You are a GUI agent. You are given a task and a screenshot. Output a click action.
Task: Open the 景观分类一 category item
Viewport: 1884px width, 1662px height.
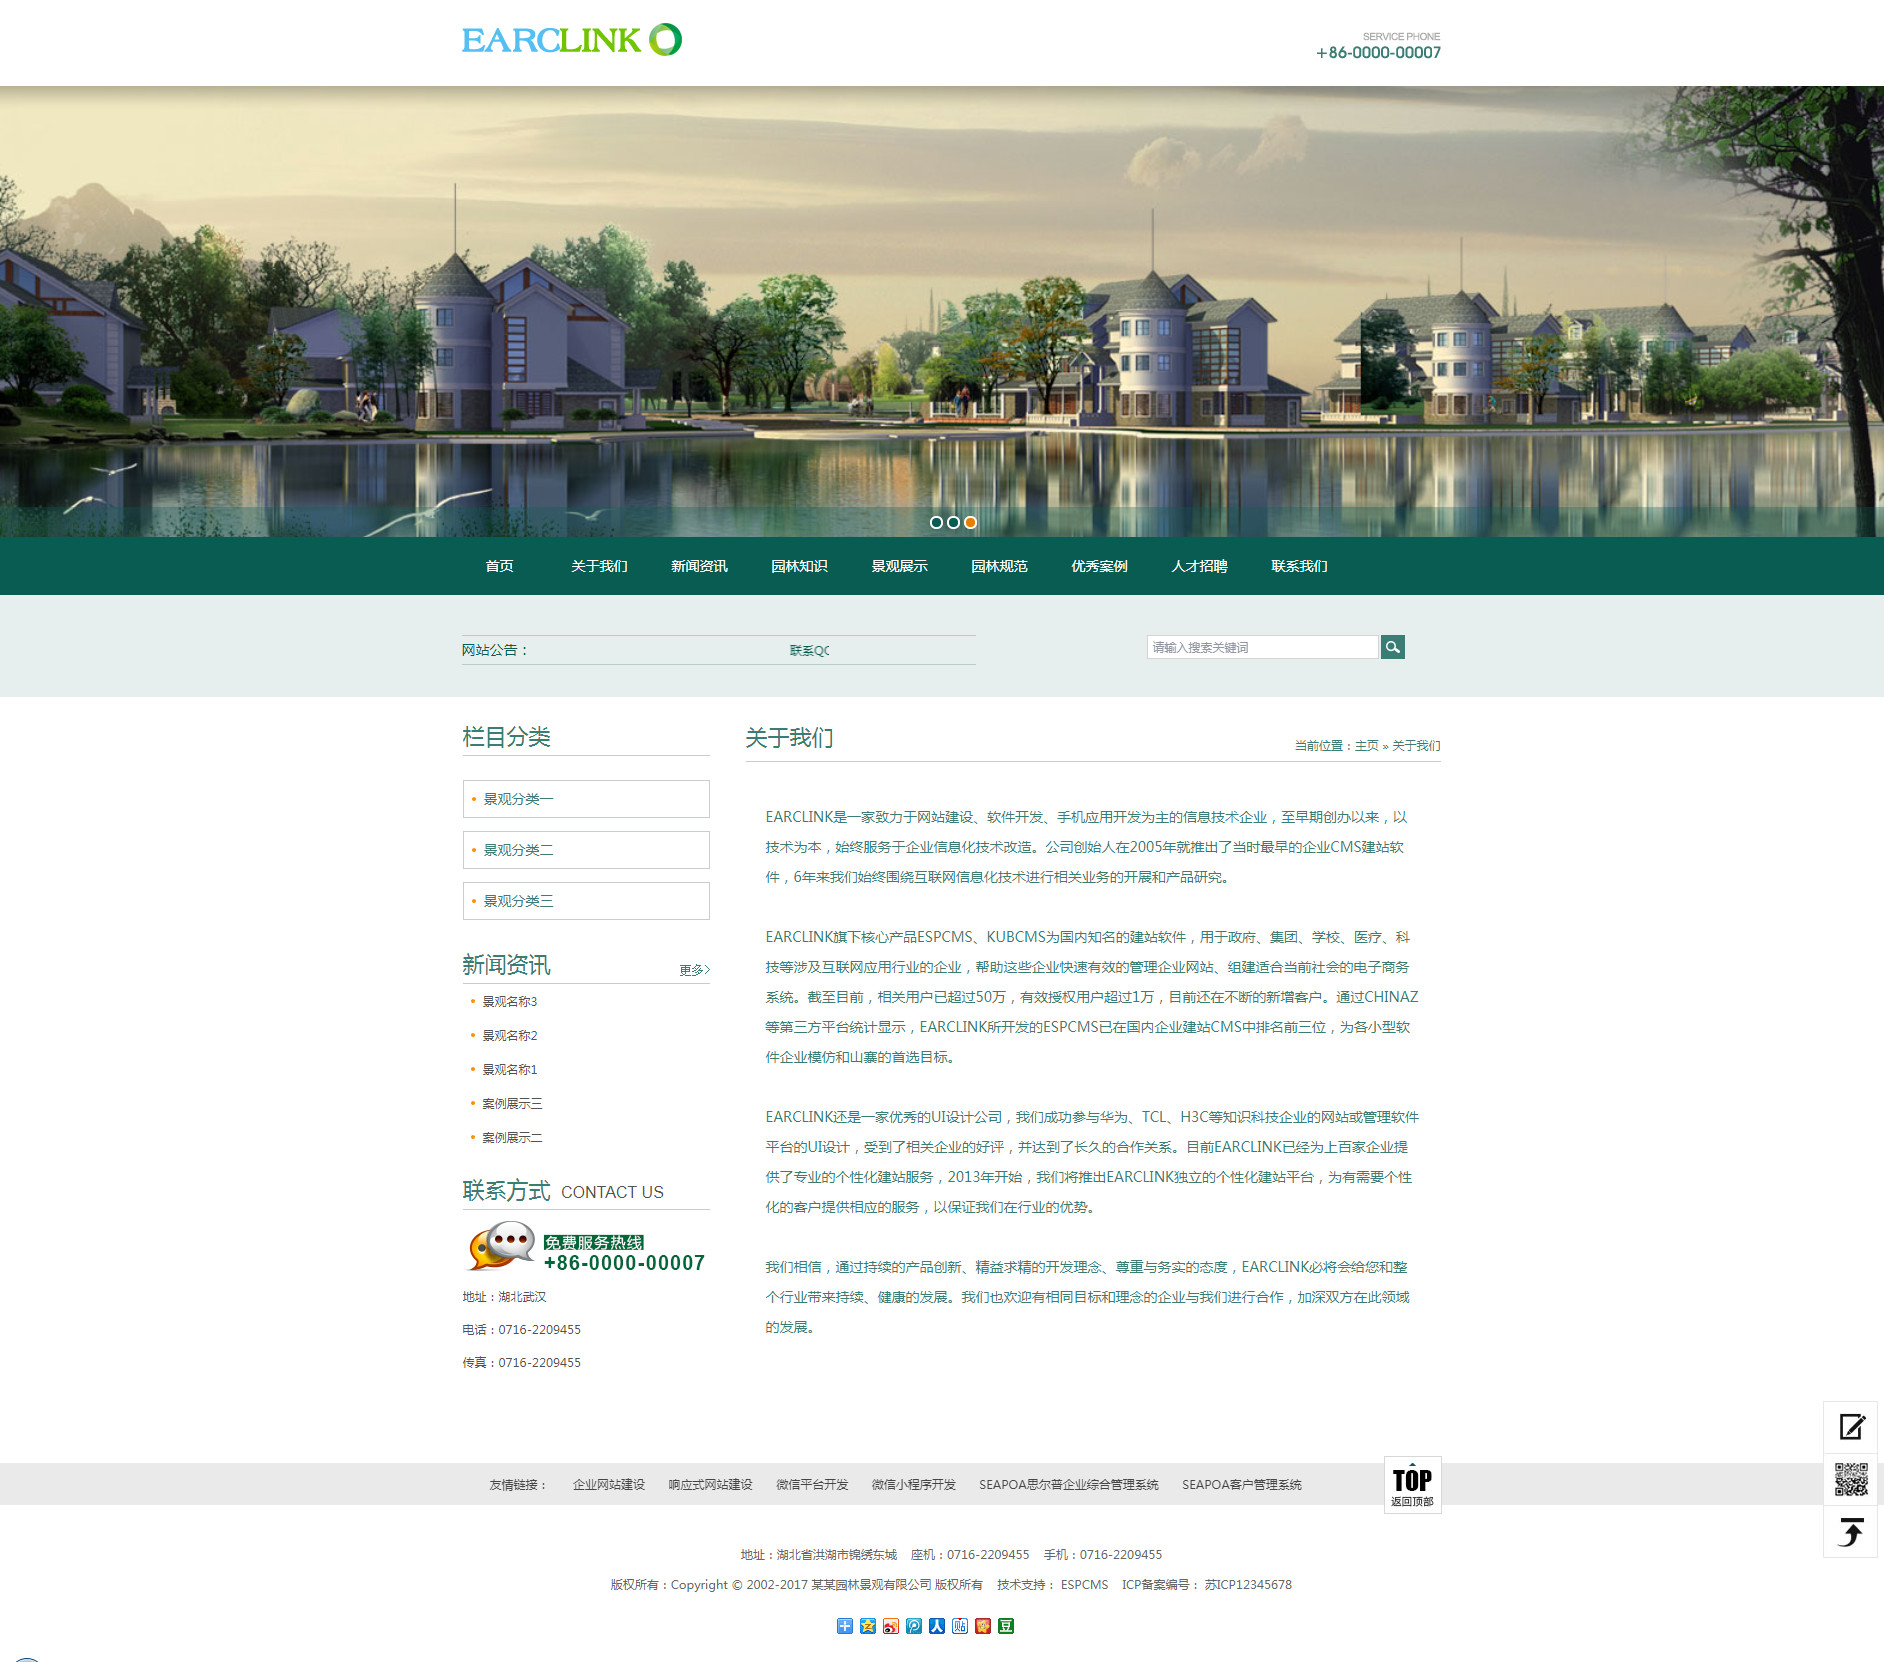click(586, 799)
